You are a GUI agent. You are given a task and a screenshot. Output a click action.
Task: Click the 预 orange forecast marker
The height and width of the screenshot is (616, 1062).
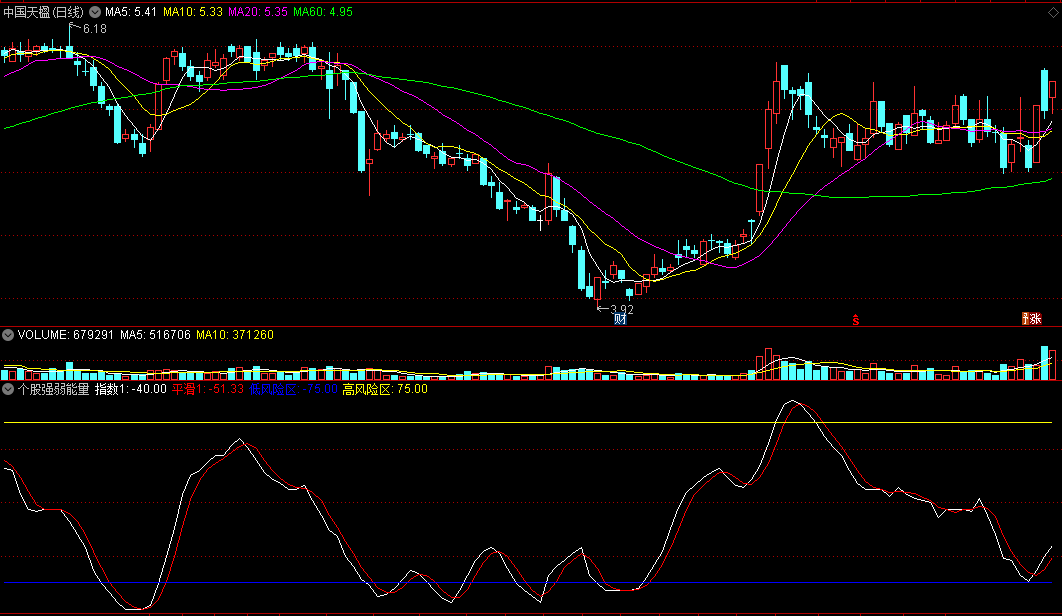point(1025,319)
